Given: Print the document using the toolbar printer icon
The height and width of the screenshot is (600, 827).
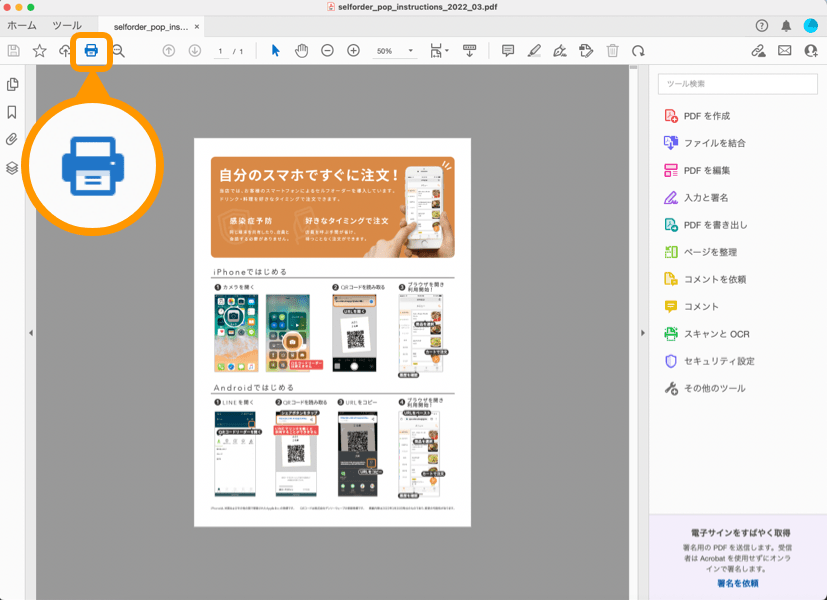Looking at the screenshot, I should (x=91, y=51).
